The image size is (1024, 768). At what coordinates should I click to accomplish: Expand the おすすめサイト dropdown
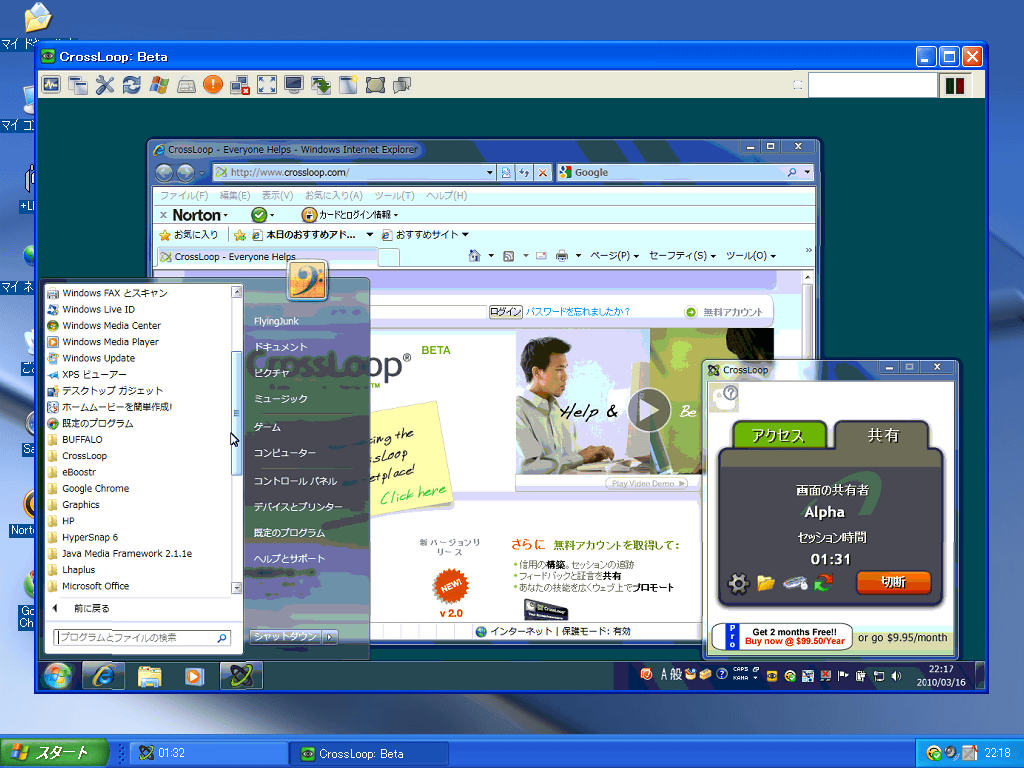tap(466, 235)
